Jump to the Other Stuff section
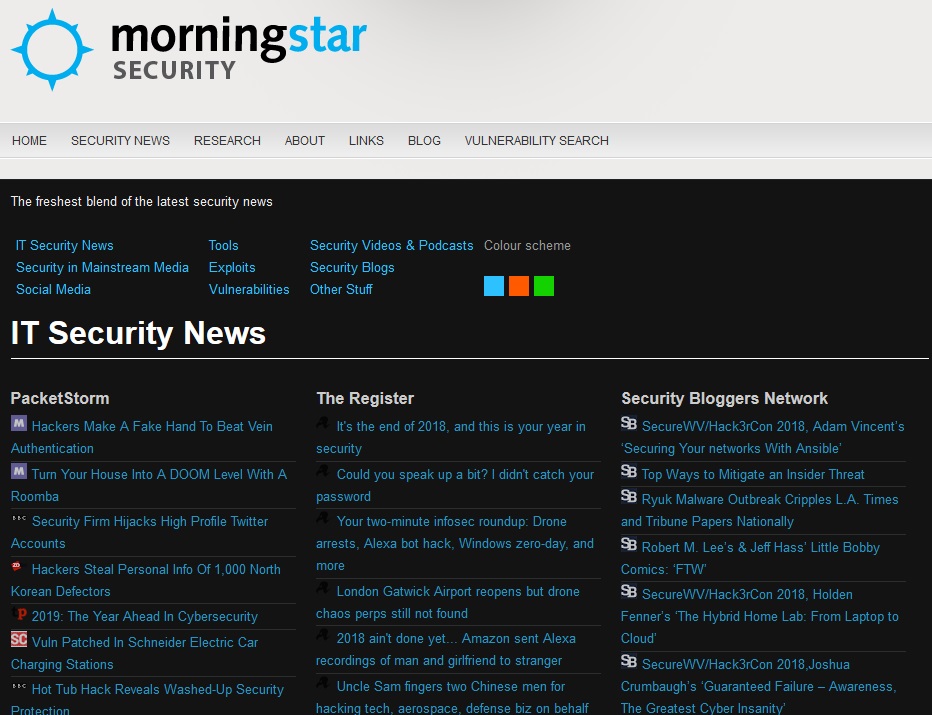 tap(341, 289)
